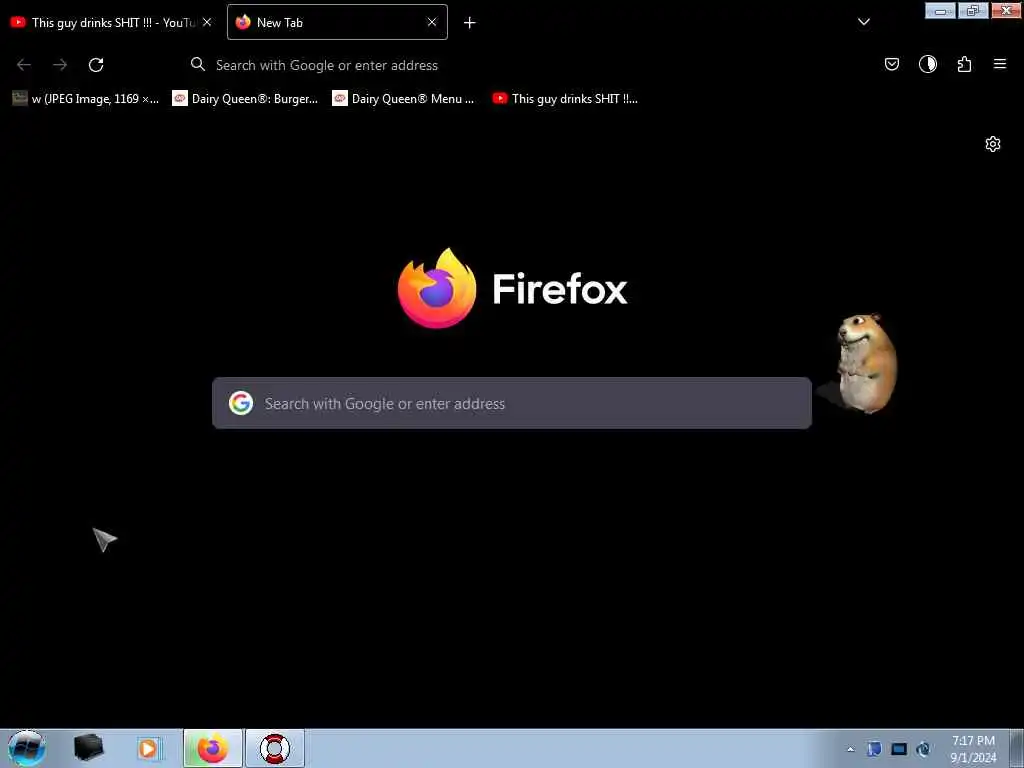
Task: Show hidden system tray icons arrow
Action: 850,749
